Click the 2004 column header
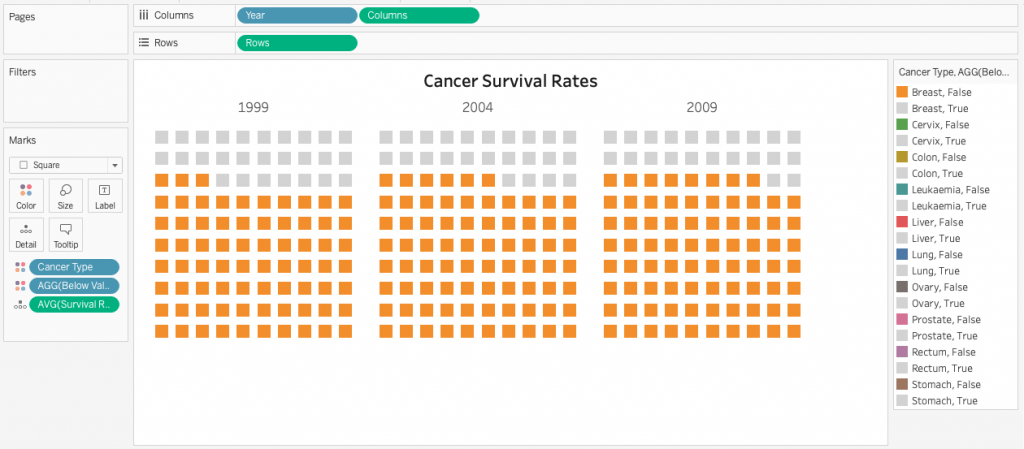 point(477,107)
